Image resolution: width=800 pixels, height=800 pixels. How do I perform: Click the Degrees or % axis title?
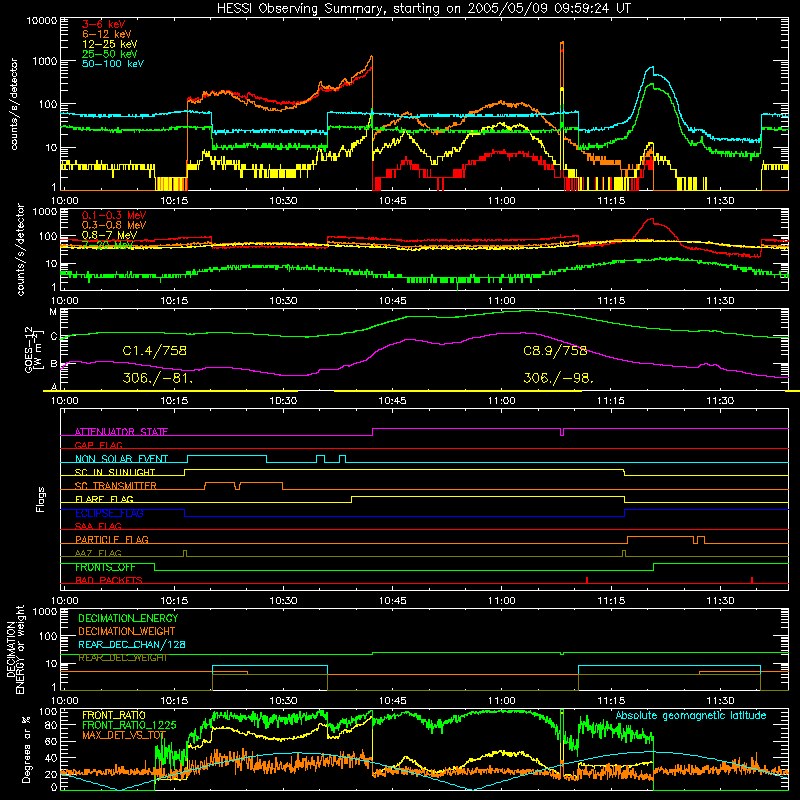click(26, 749)
